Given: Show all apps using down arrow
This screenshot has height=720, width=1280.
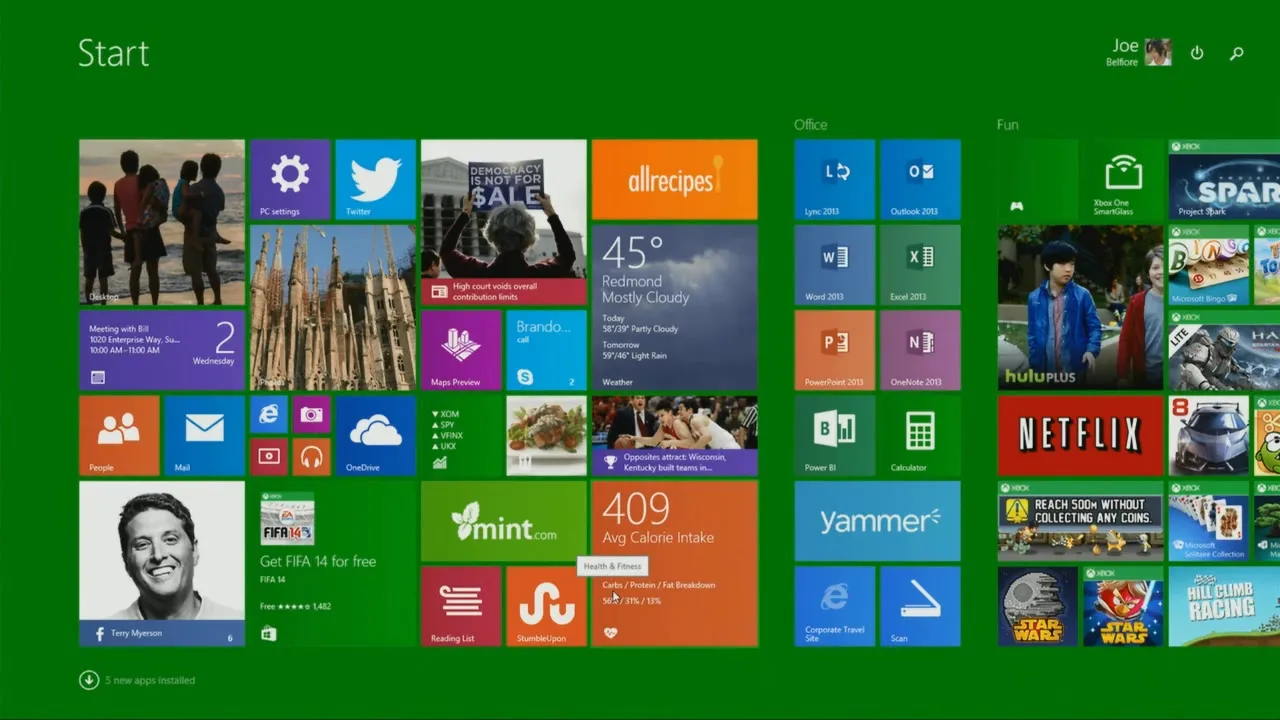Looking at the screenshot, I should pos(89,680).
